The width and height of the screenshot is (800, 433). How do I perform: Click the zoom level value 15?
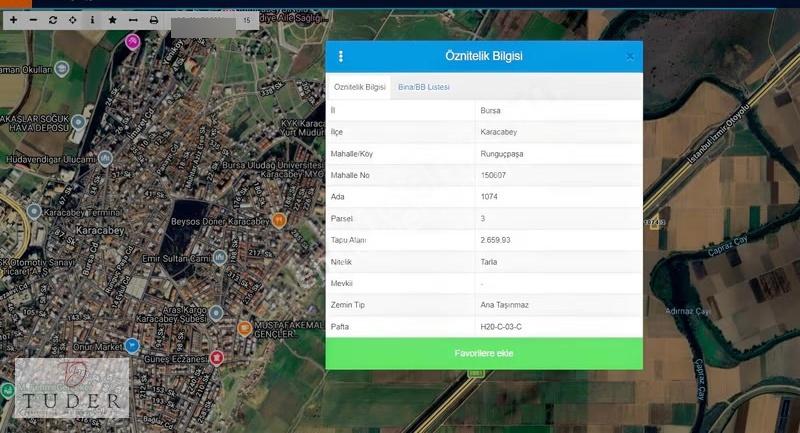point(247,20)
